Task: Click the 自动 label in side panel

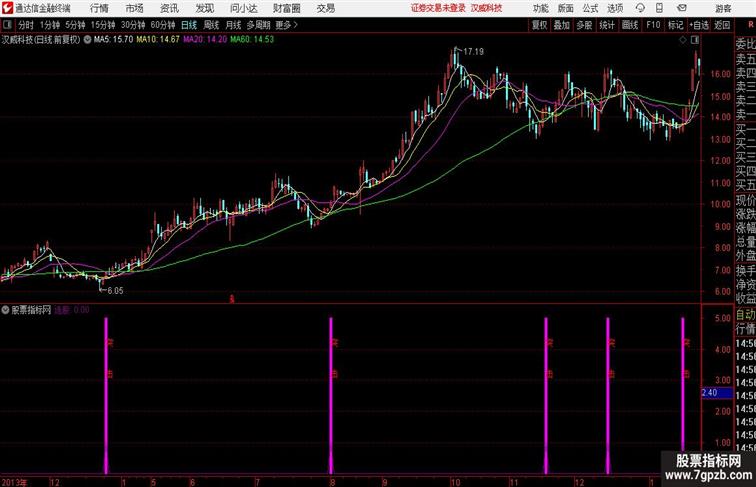Action: [745, 314]
